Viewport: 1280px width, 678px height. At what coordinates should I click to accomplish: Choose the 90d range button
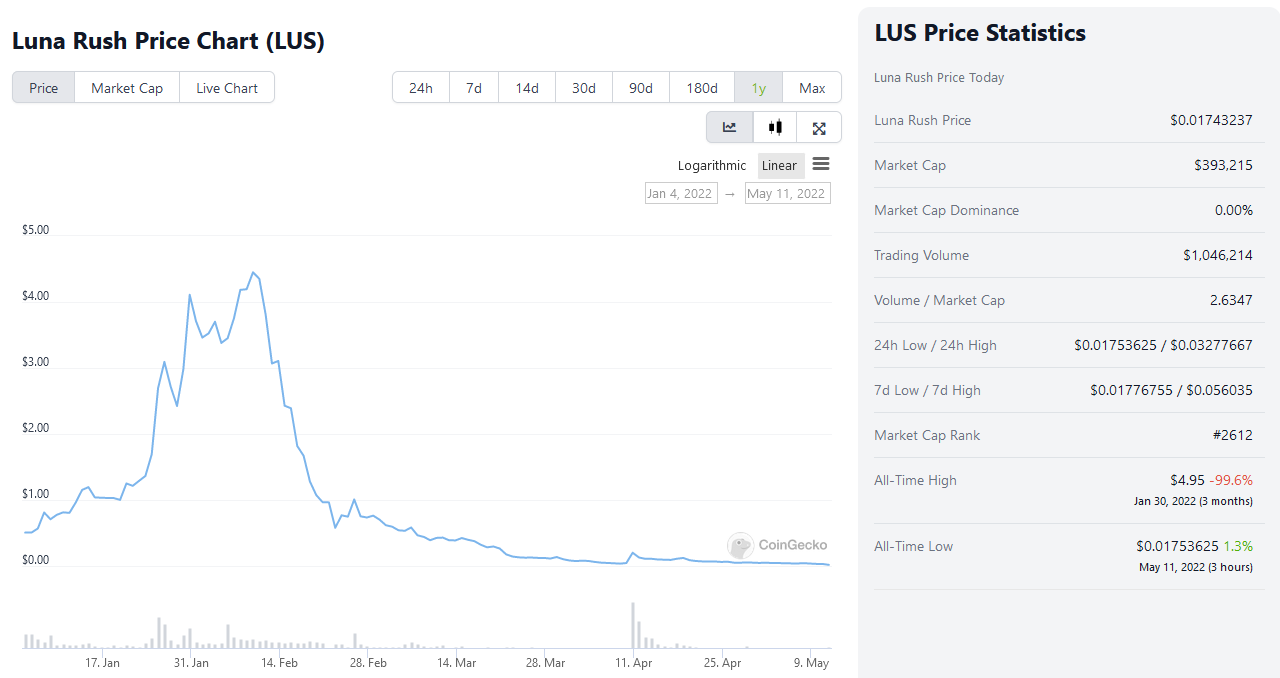click(641, 88)
